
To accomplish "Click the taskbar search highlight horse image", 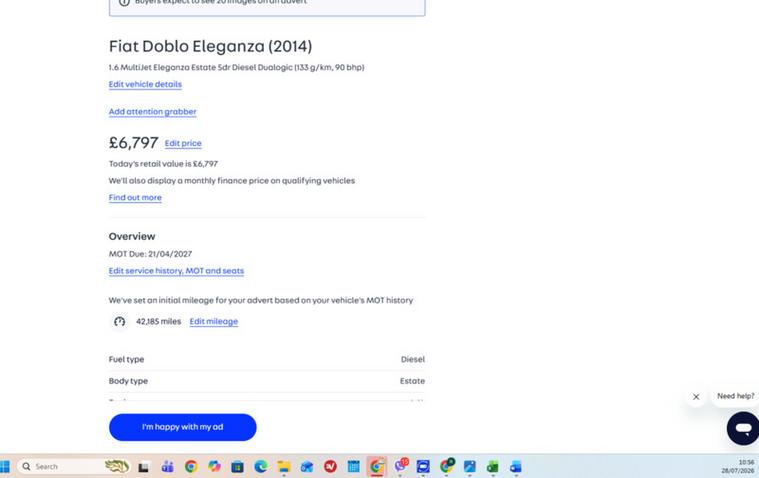I will (x=117, y=466).
